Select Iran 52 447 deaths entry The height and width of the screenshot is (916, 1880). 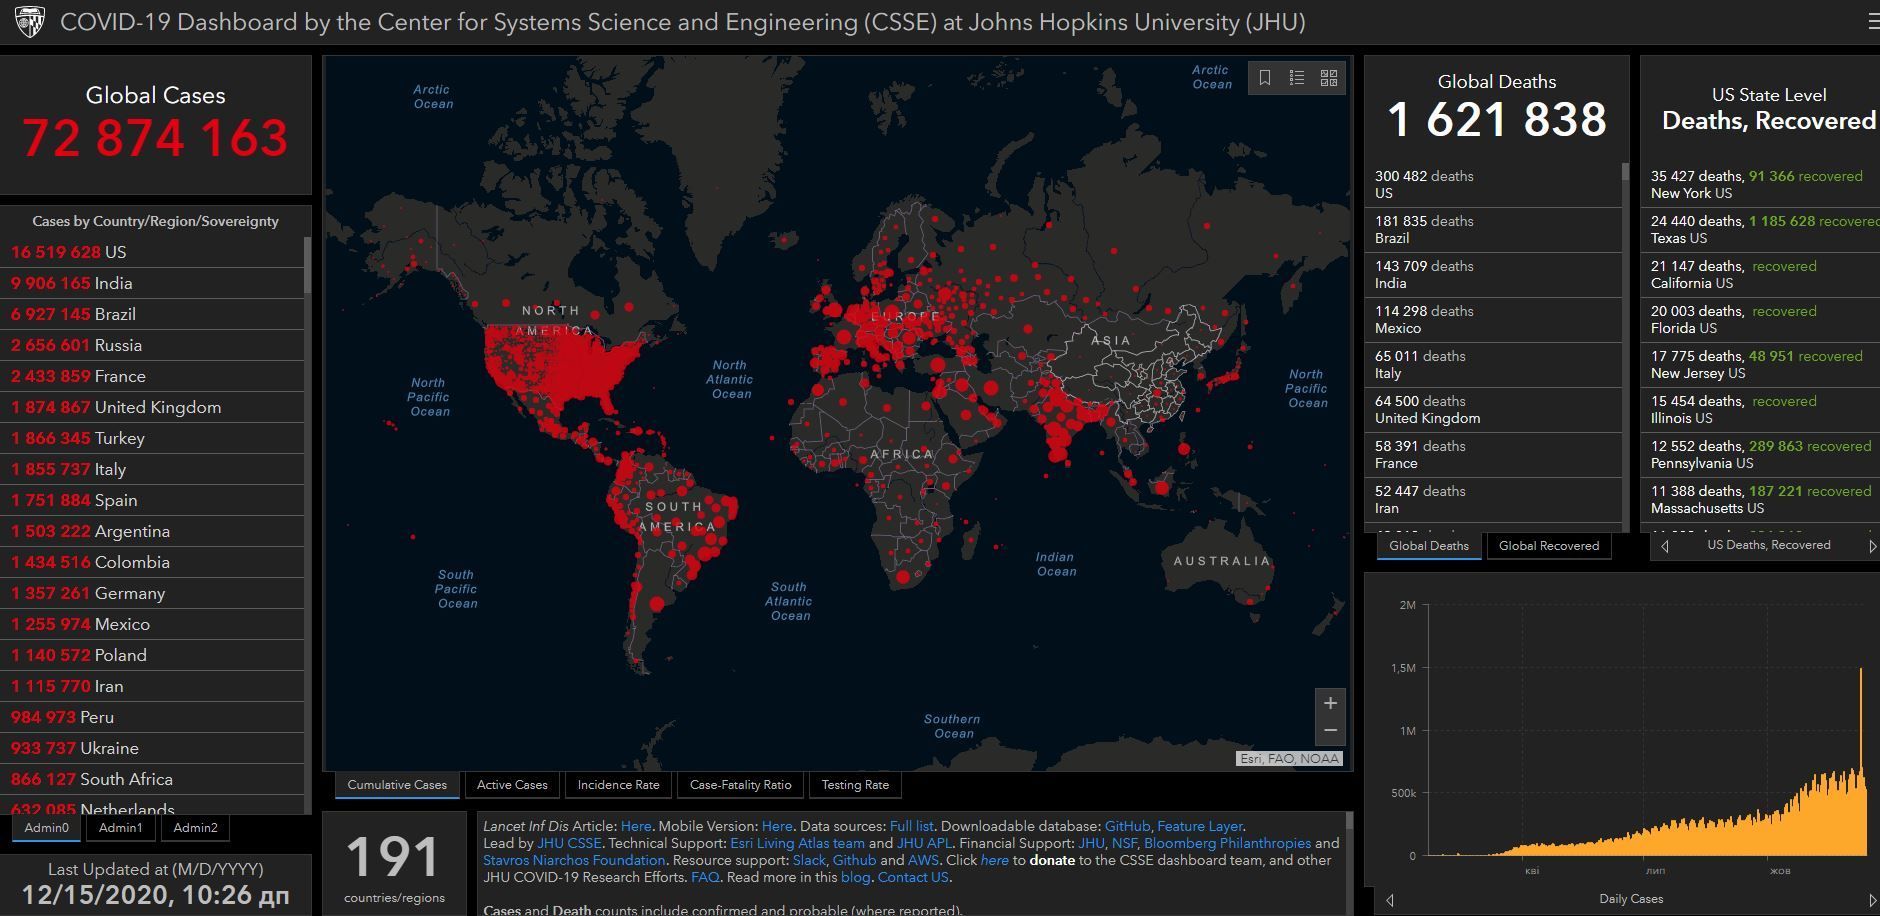1493,500
